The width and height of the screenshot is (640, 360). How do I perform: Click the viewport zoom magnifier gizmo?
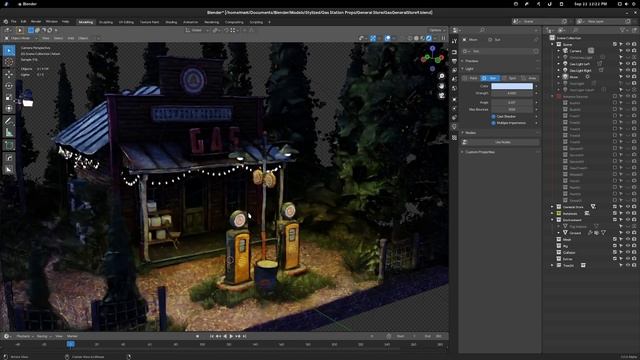[442, 76]
